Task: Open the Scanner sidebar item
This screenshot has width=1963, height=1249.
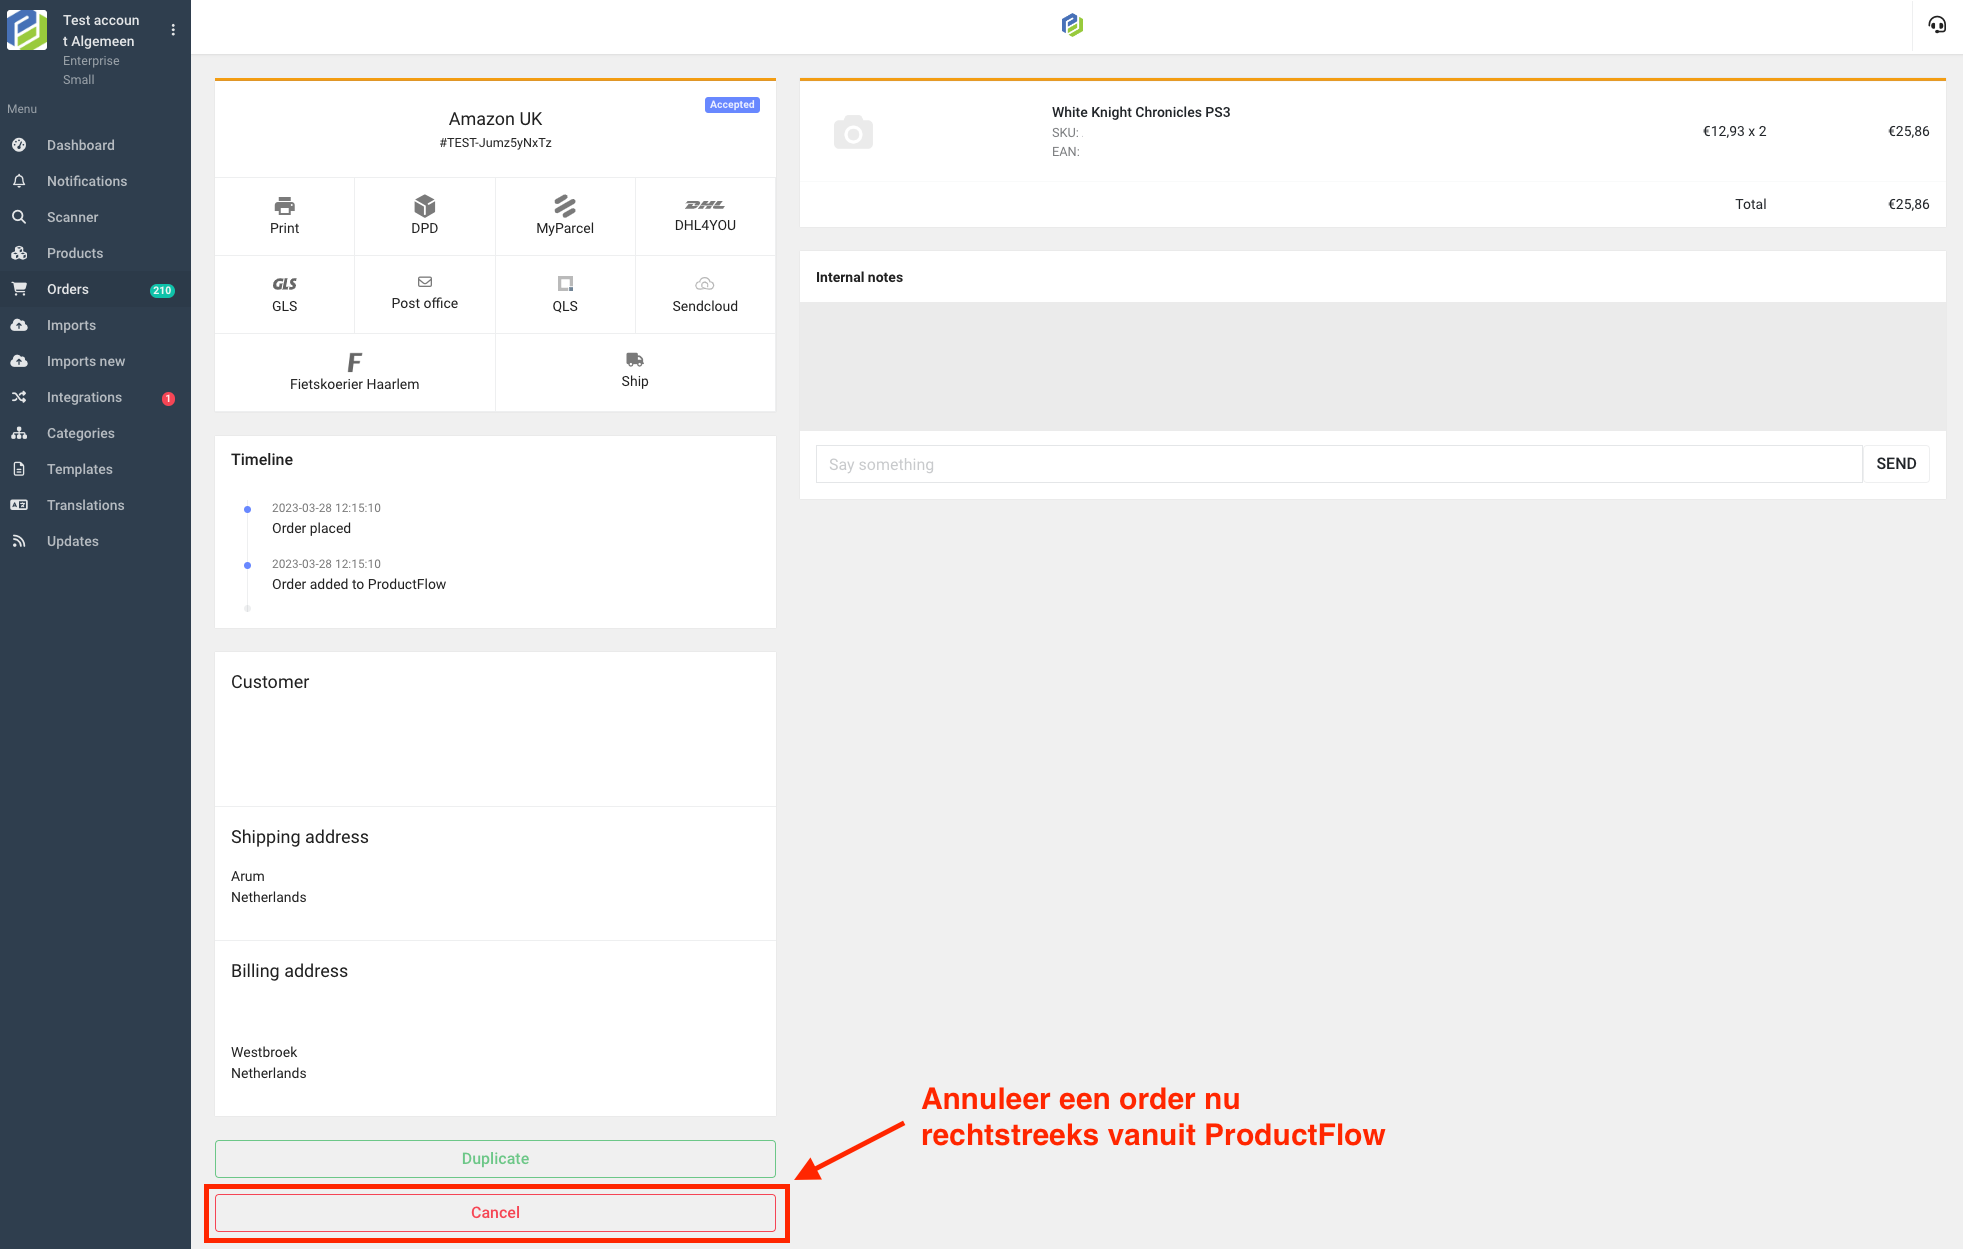Action: pyautogui.click(x=72, y=217)
